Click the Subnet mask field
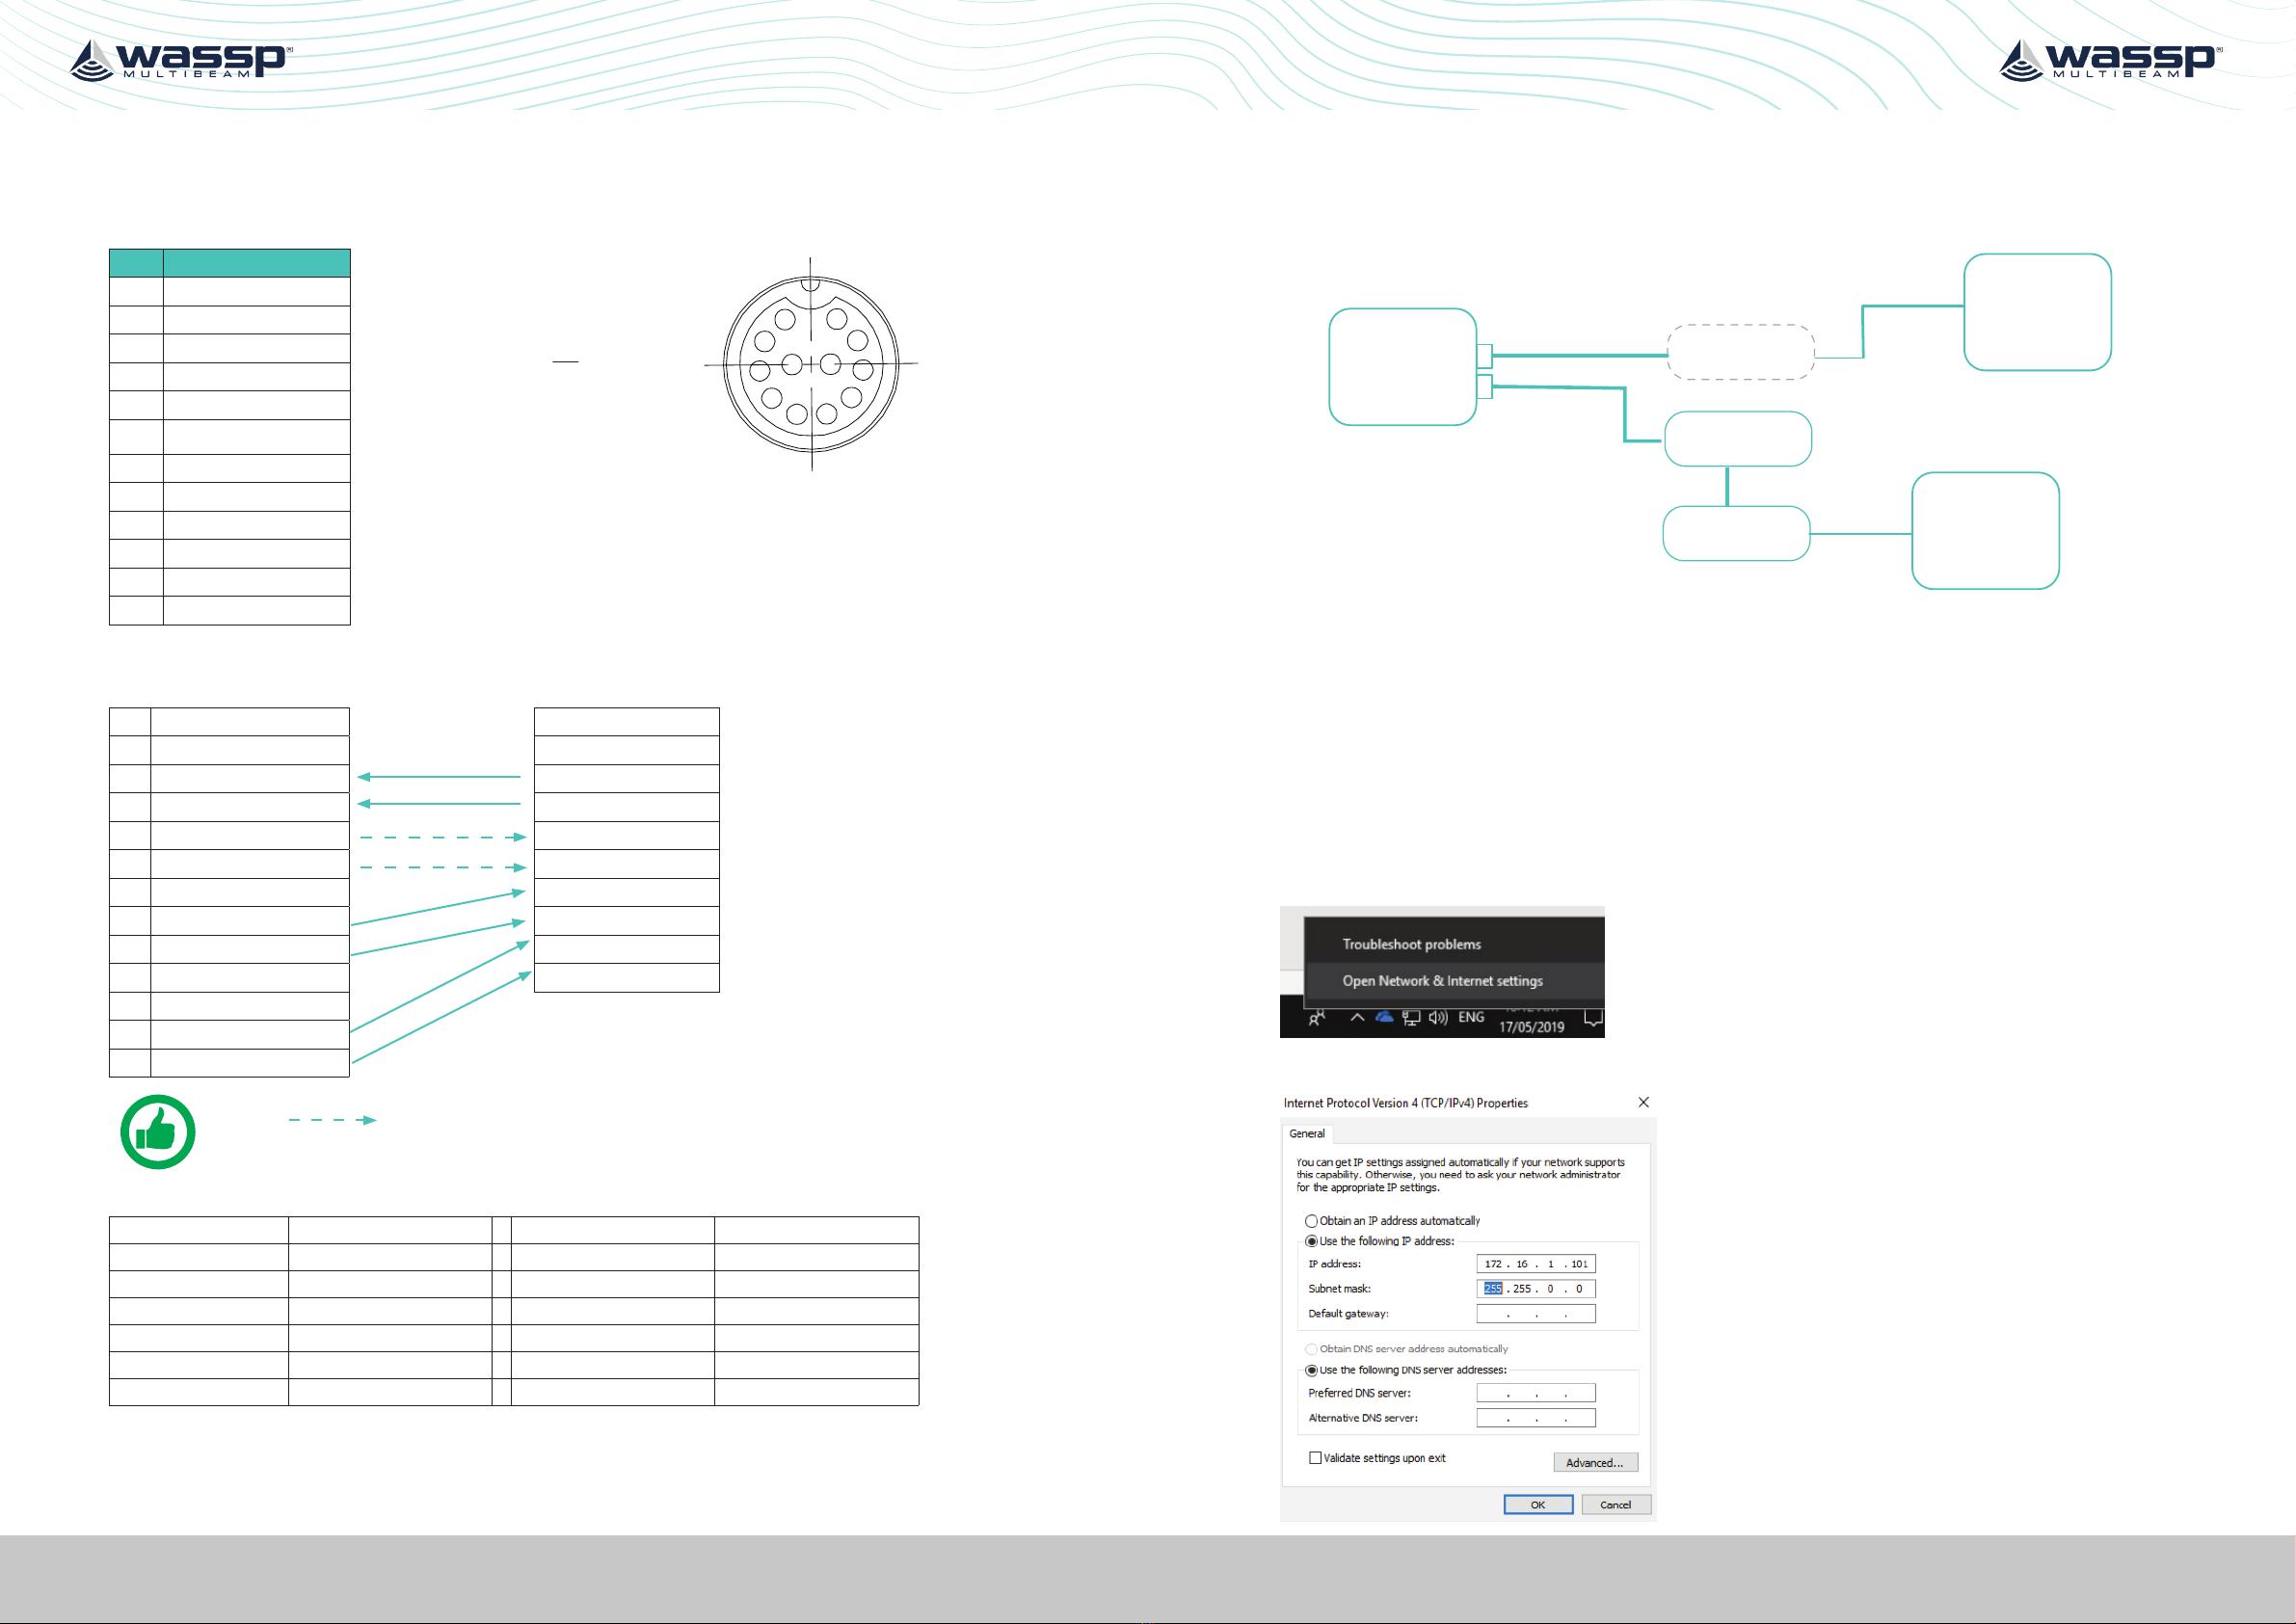2296x1624 pixels. tap(1536, 1289)
